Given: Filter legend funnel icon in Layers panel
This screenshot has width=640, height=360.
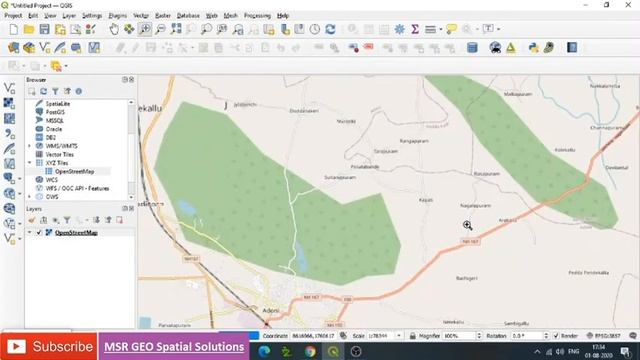Looking at the screenshot, I should click(x=67, y=220).
